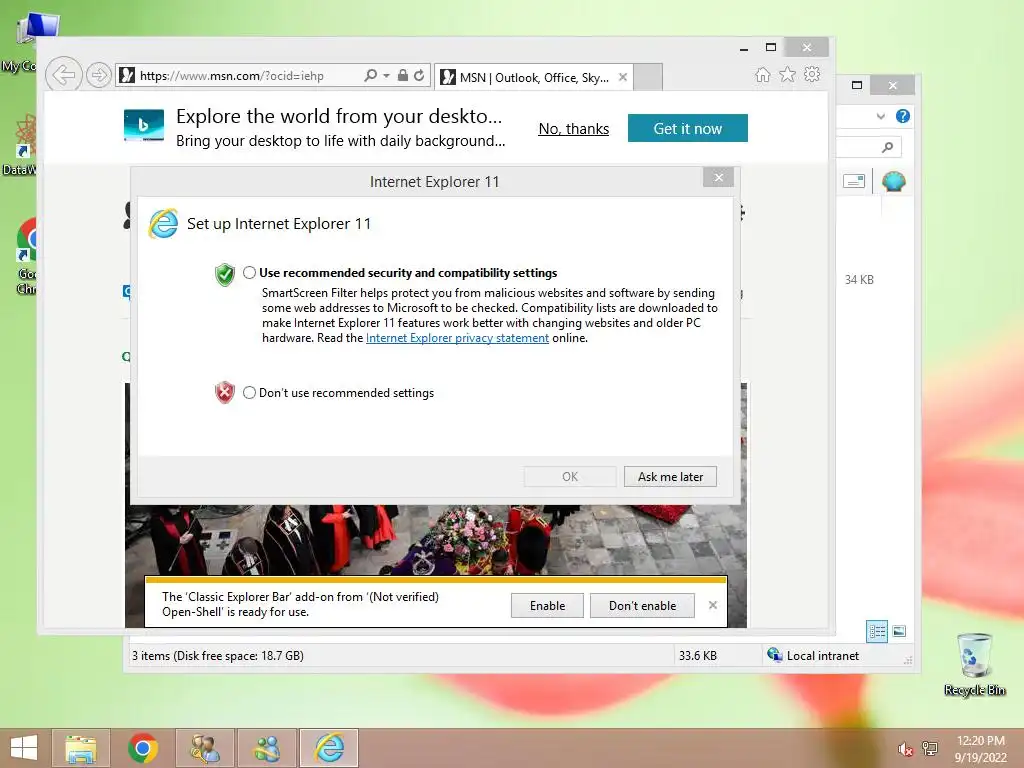Launch Google Chrome from the taskbar
Screen dimensions: 1024x768
[142, 748]
